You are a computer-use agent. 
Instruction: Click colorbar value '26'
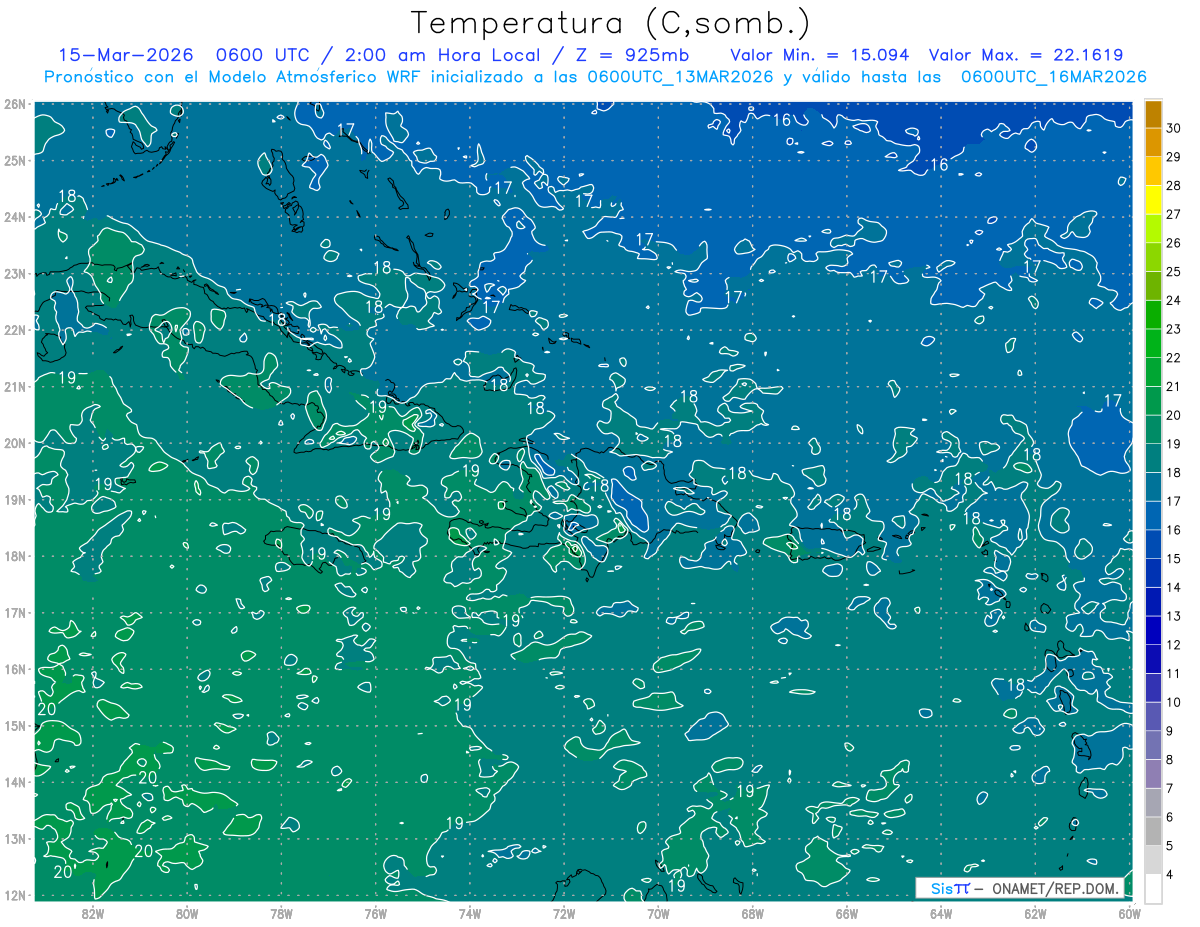click(x=1174, y=243)
